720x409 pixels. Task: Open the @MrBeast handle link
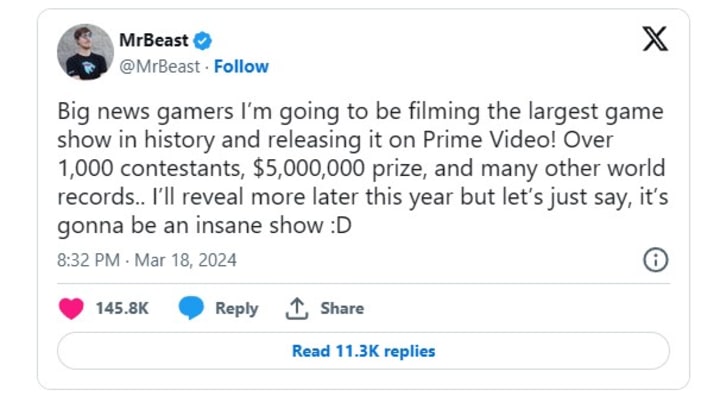pyautogui.click(x=160, y=67)
